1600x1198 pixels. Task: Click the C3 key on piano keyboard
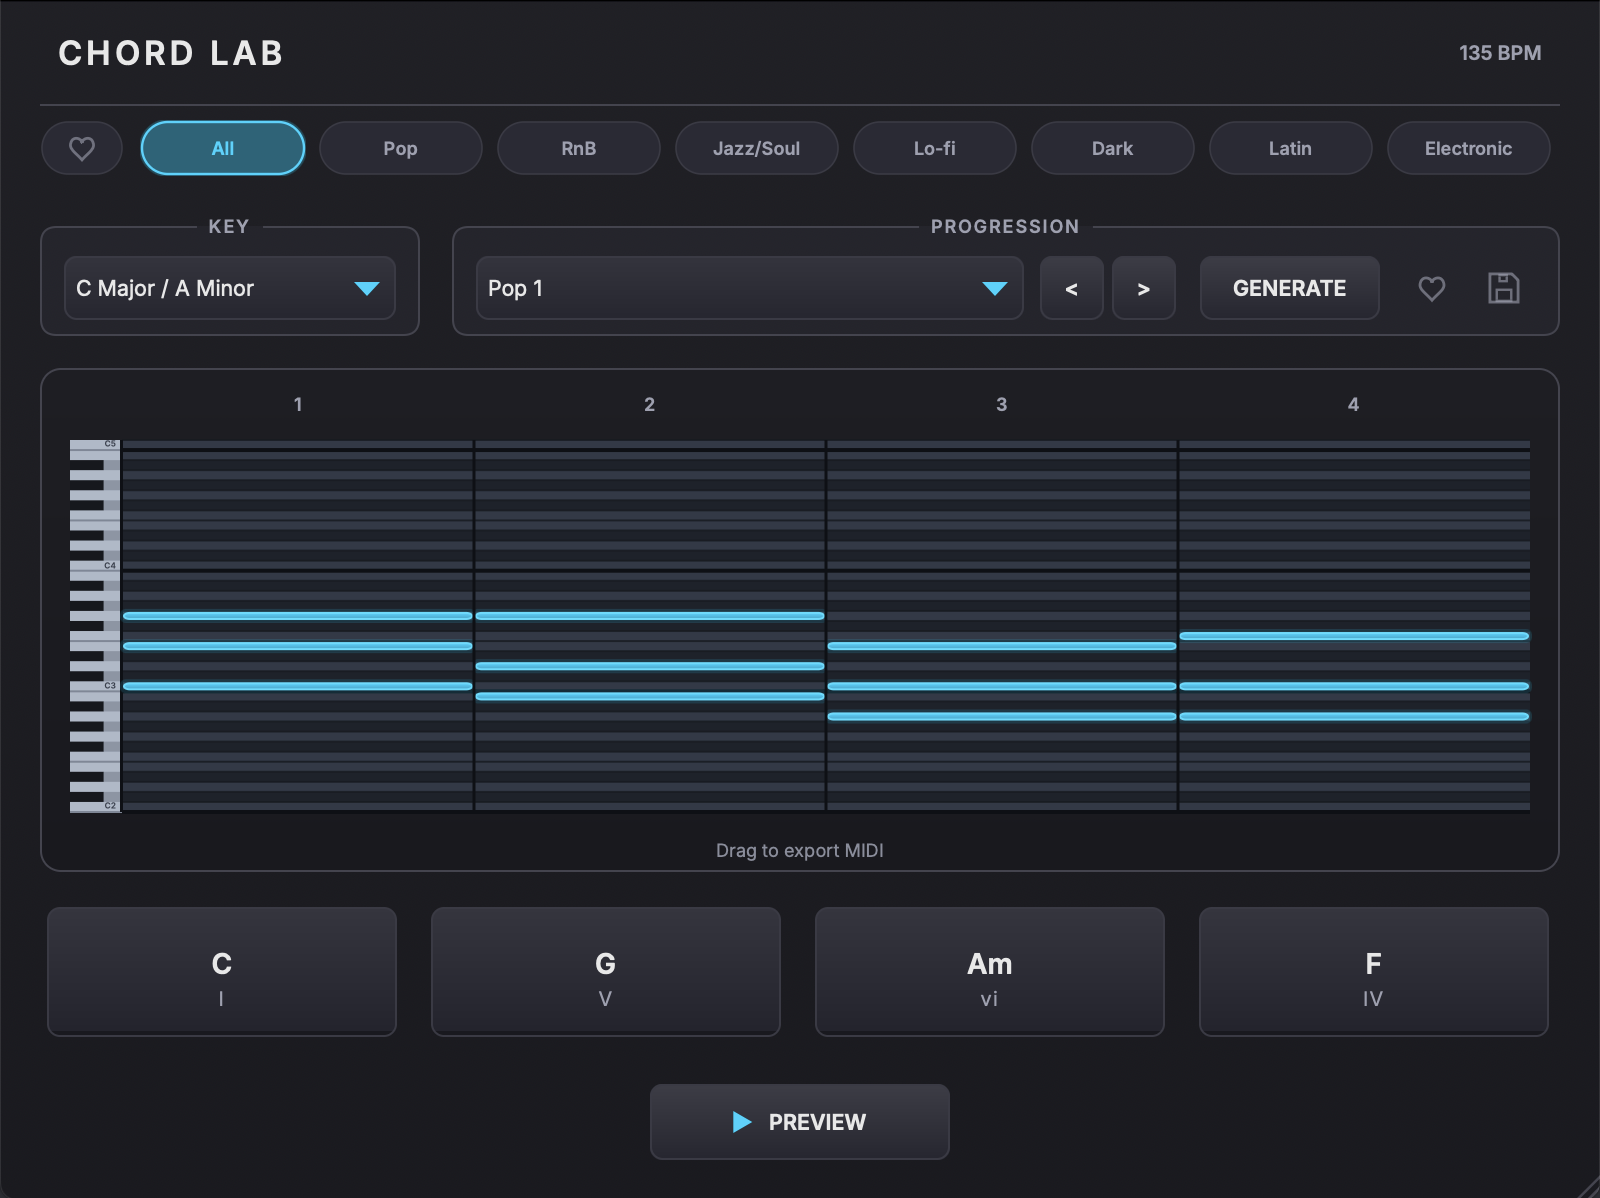point(95,686)
